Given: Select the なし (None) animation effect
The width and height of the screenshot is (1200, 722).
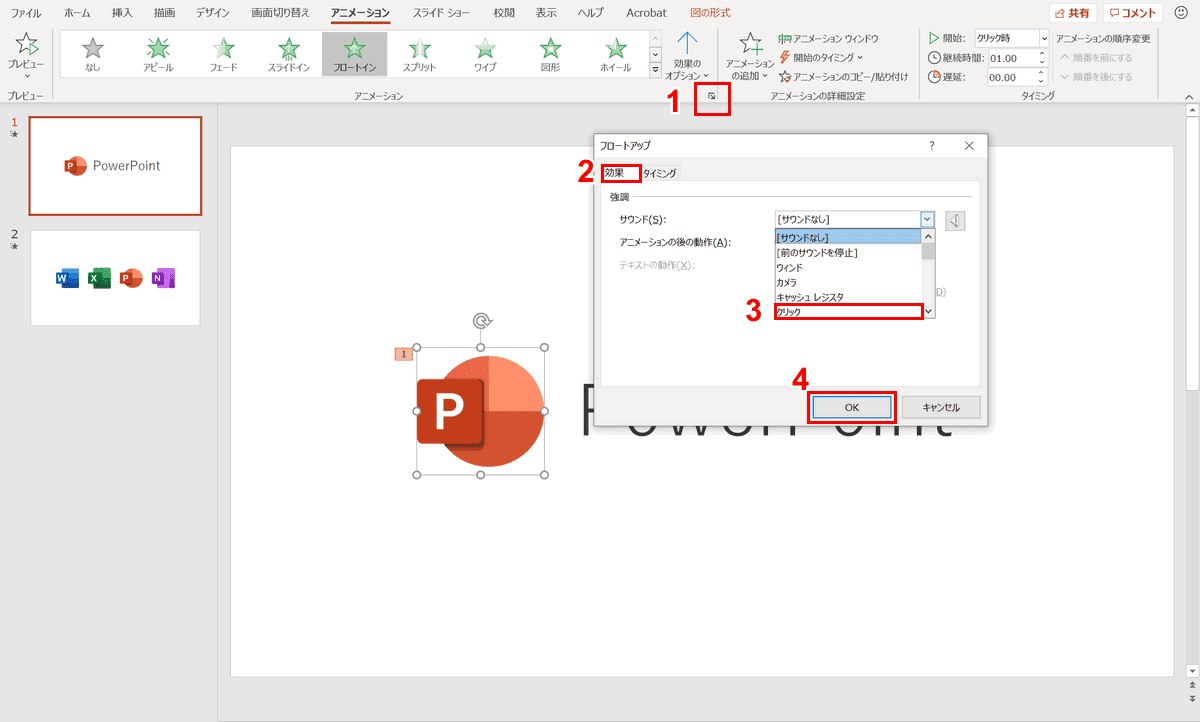Looking at the screenshot, I should [x=93, y=54].
